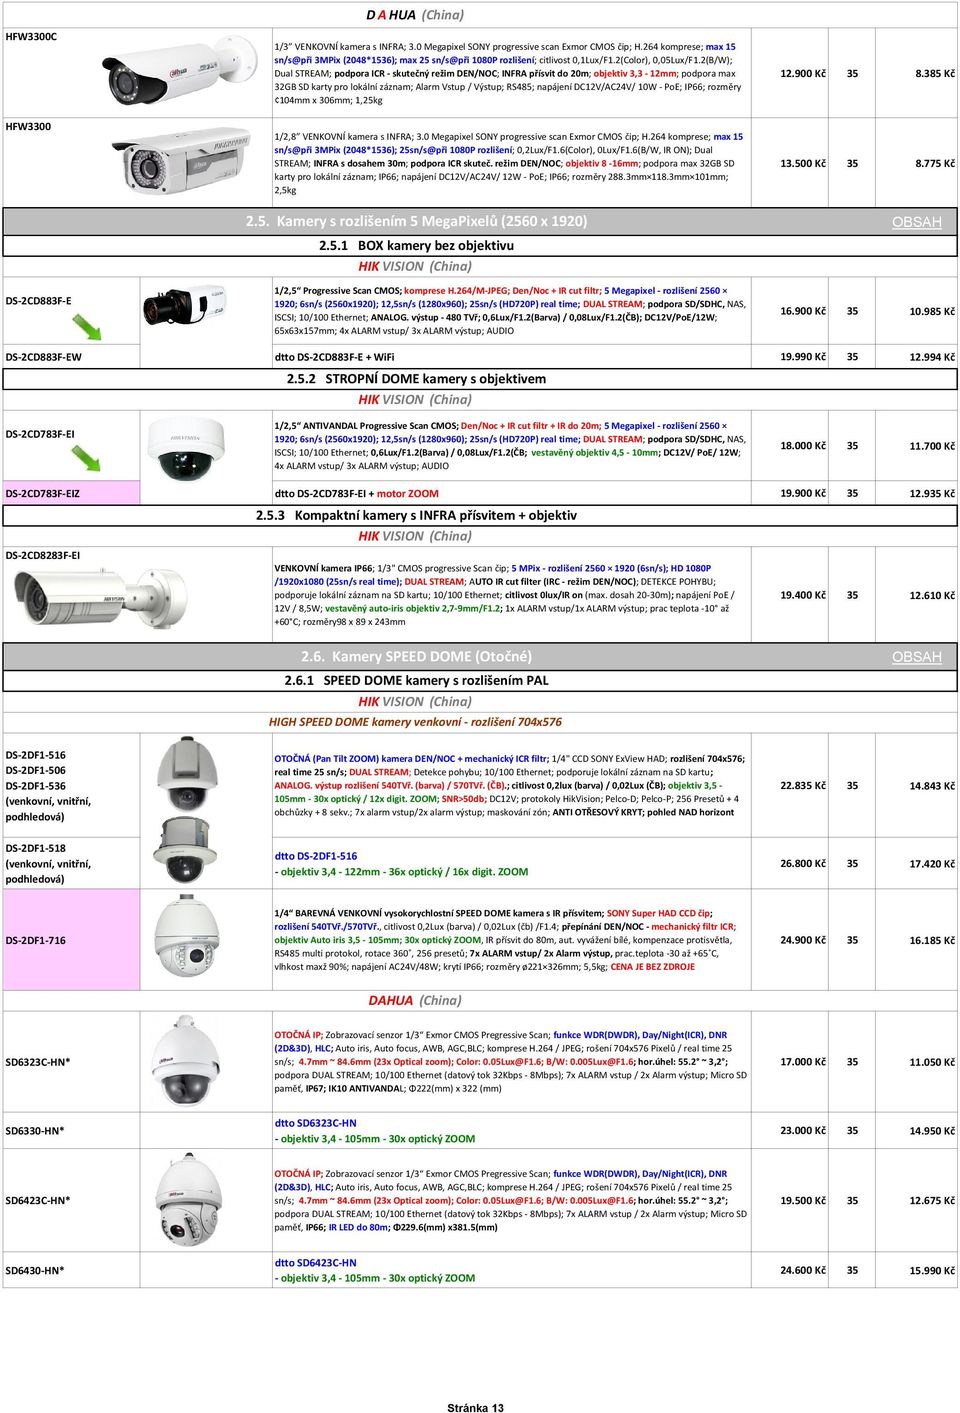Click the discounted price 8.775 Kč

tap(935, 164)
